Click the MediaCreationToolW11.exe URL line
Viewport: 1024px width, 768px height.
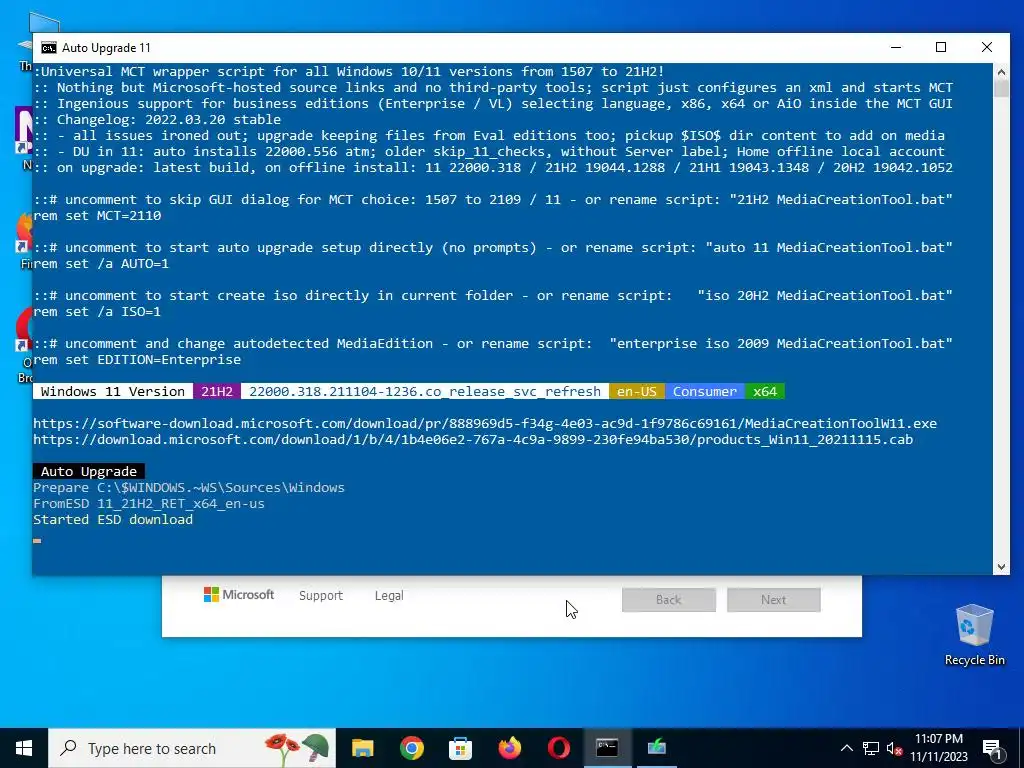click(485, 423)
